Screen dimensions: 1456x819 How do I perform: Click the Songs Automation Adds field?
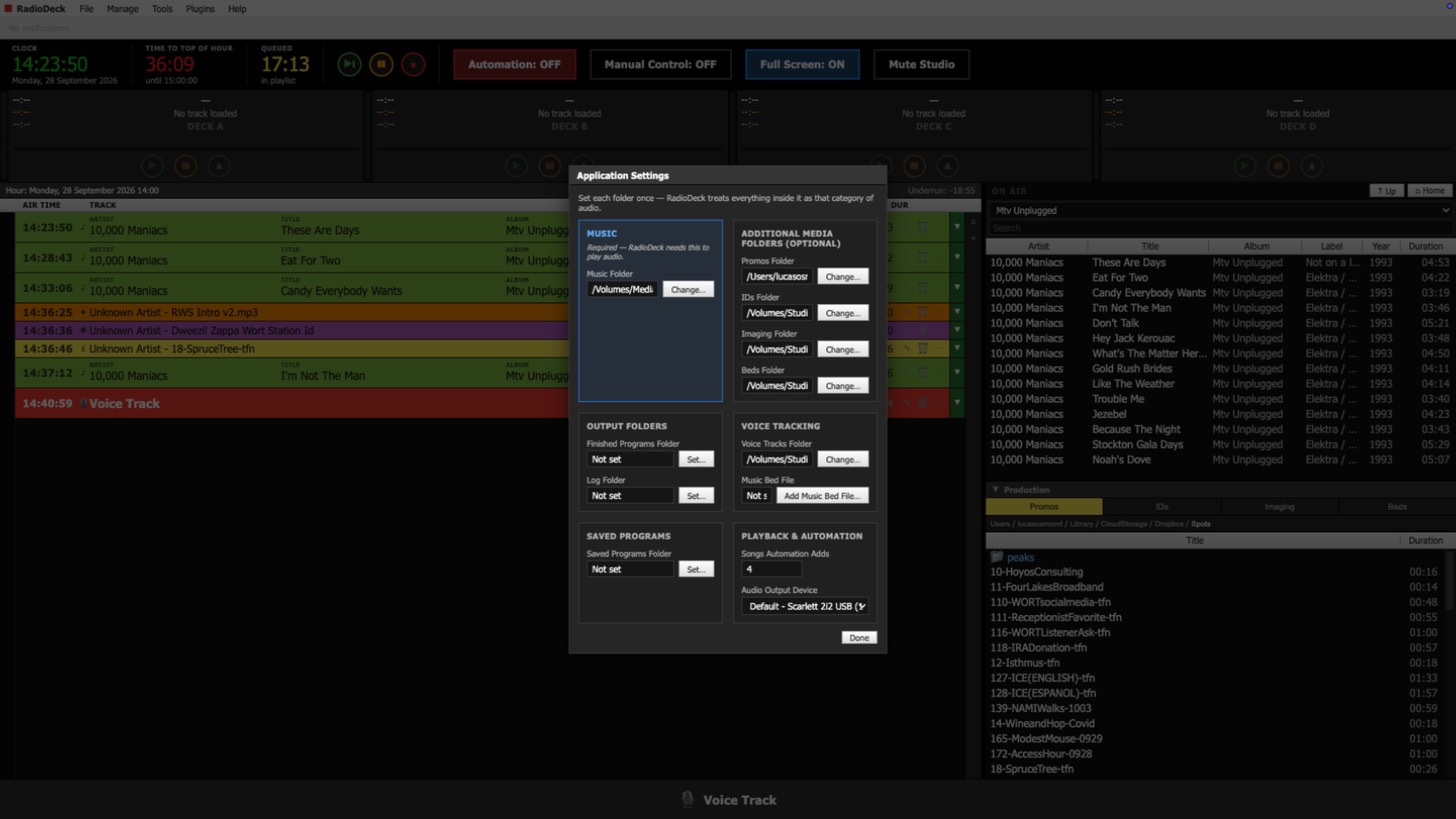[771, 569]
